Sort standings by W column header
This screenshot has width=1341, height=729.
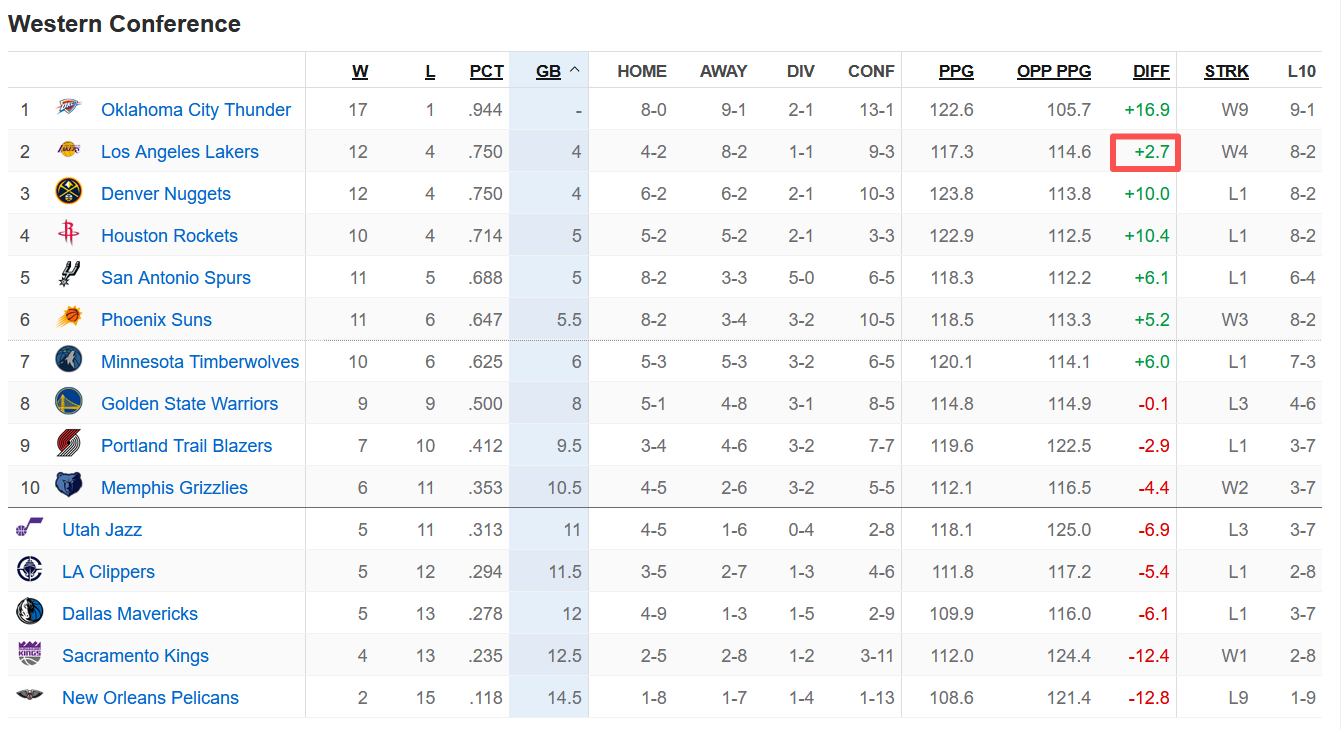tap(360, 71)
